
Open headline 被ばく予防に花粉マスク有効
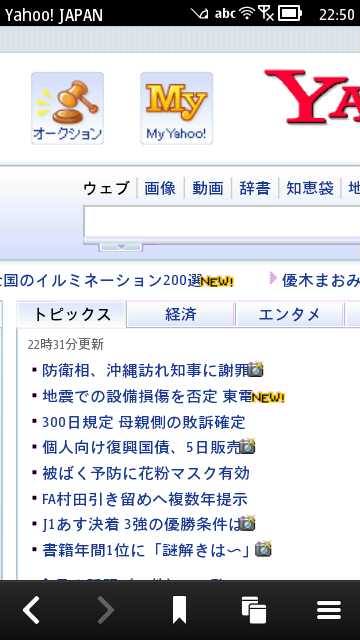click(146, 473)
